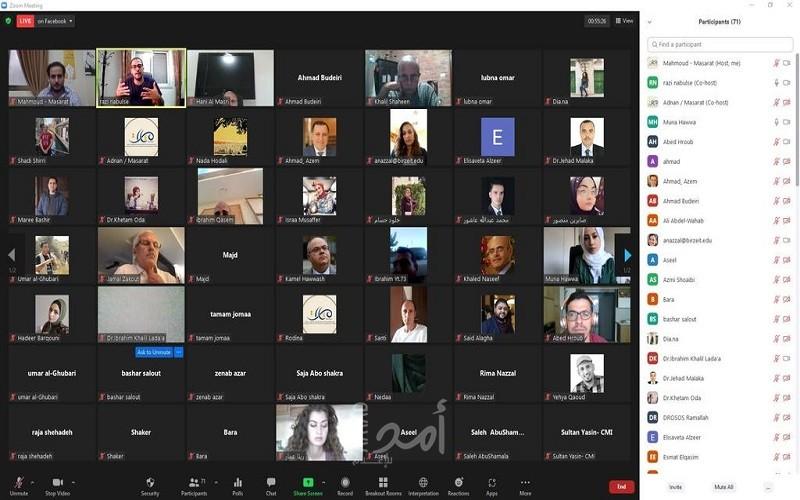Click the Ahmad Budeiri name tile
Image resolution: width=800 pixels, height=500 pixels.
pos(319,78)
